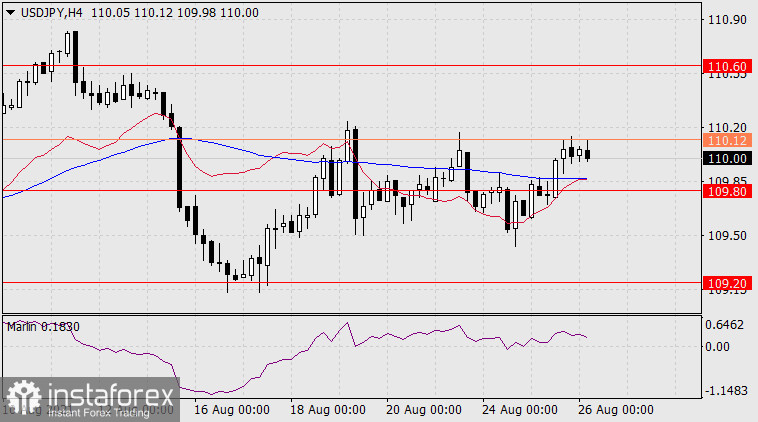758x422 pixels.
Task: Click the 26 Aug 00:00 time label
Action: [616, 410]
